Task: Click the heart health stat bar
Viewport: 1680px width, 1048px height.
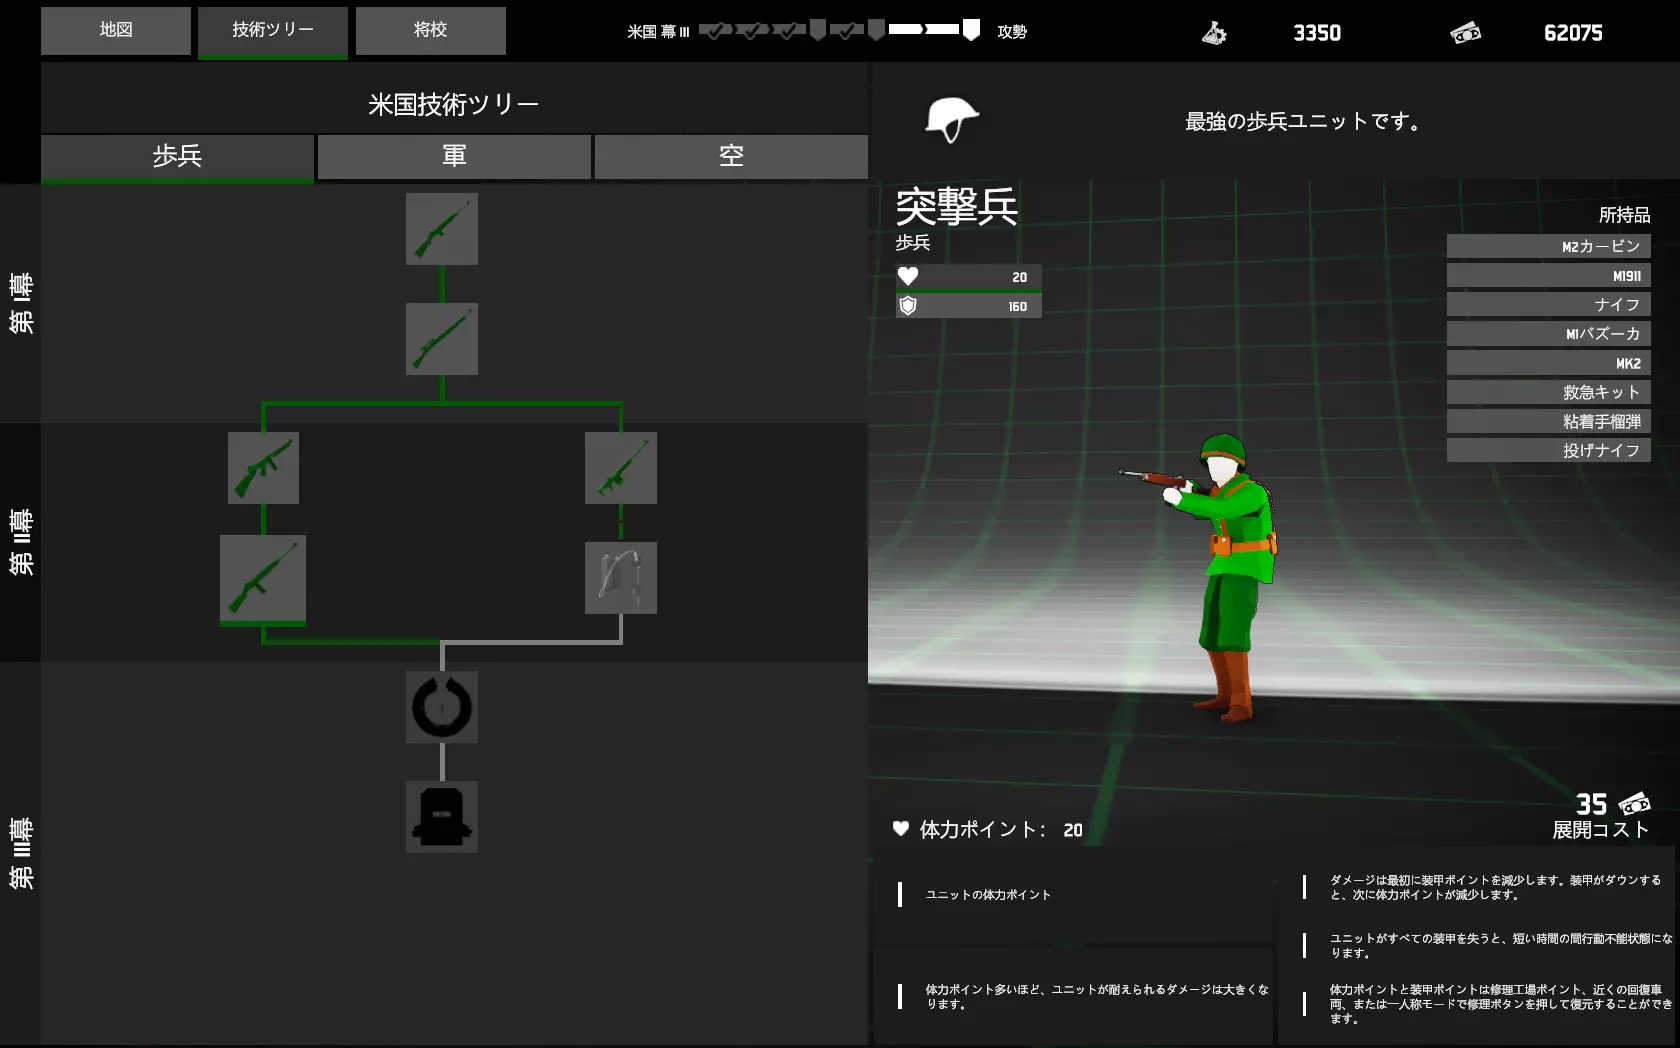Action: pos(969,277)
